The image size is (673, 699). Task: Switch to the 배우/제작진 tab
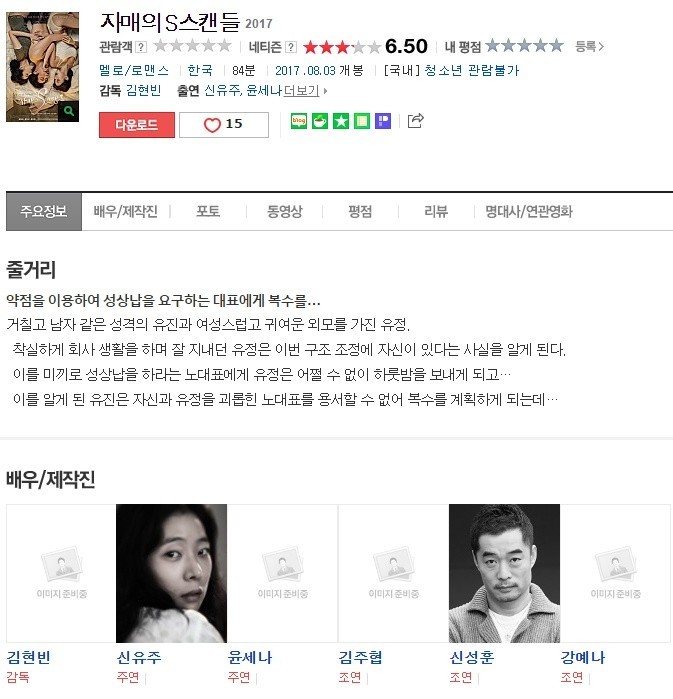[126, 211]
